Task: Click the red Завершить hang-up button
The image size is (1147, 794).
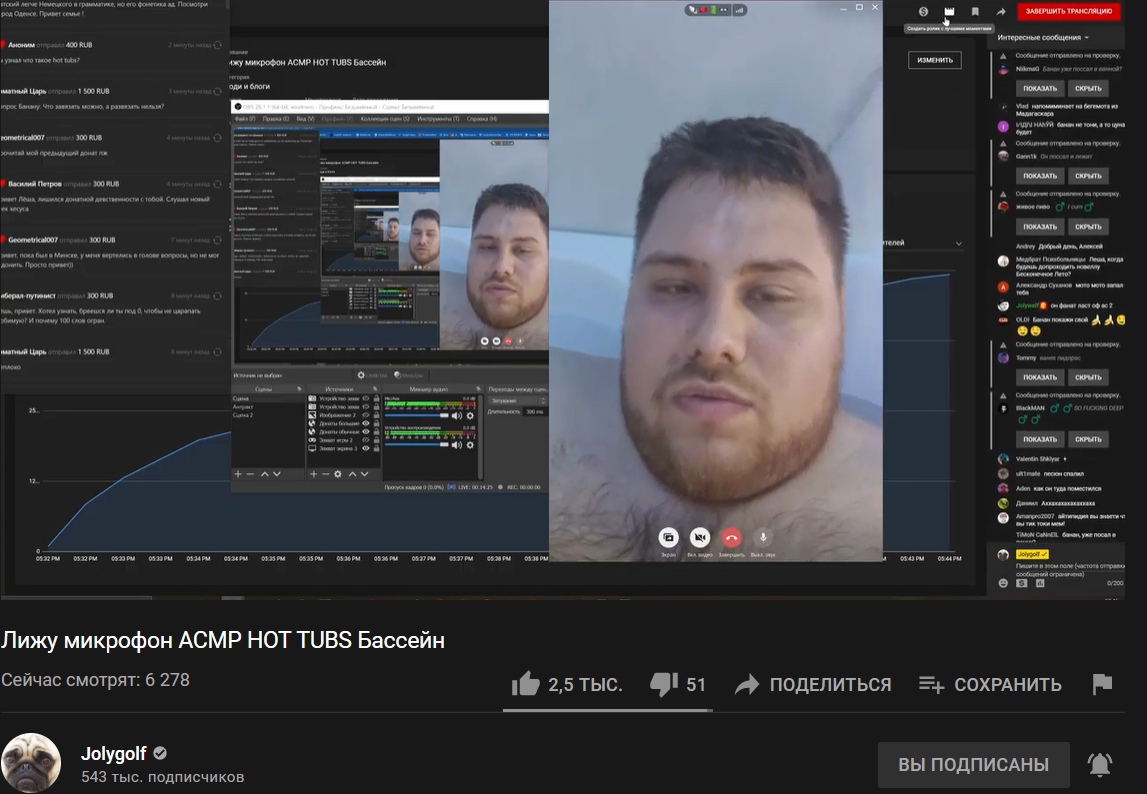Action: tap(731, 538)
